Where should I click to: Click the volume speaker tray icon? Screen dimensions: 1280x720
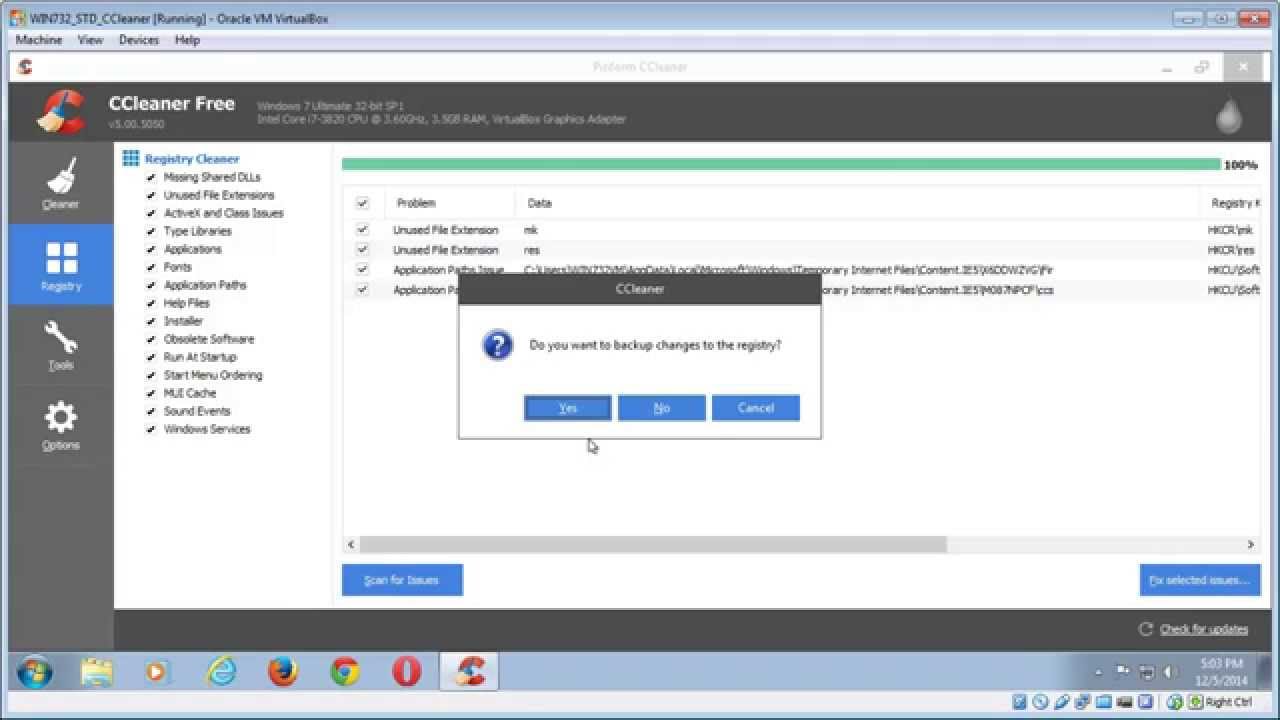[1169, 672]
